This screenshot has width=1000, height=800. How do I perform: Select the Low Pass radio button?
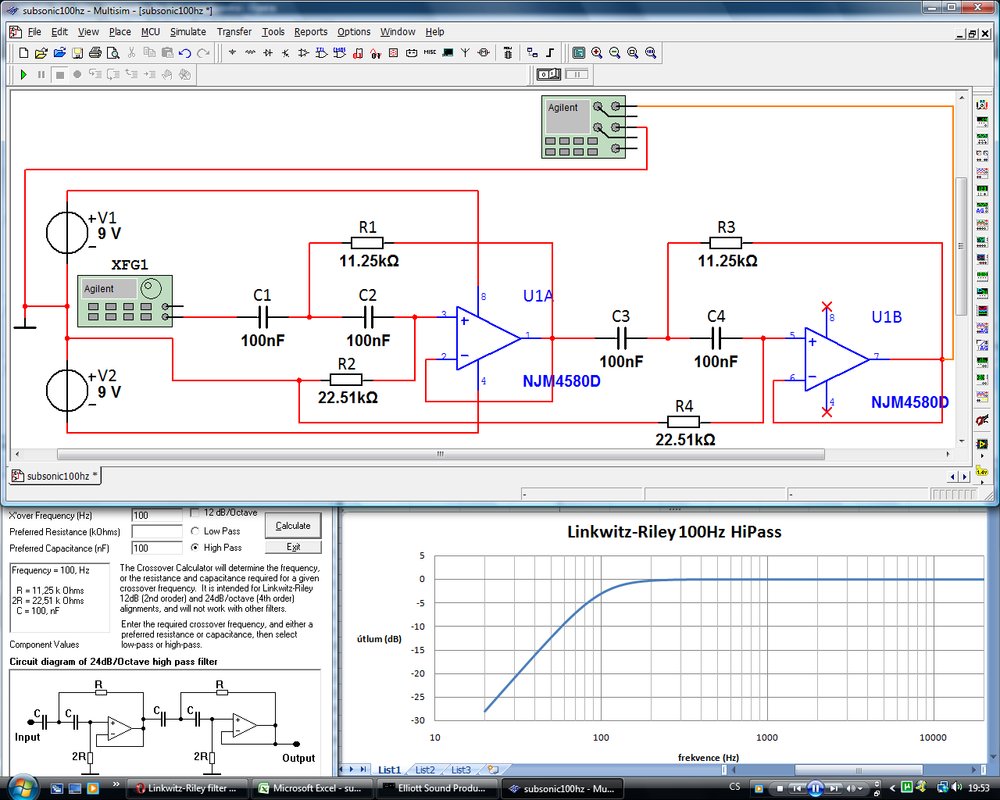[195, 531]
